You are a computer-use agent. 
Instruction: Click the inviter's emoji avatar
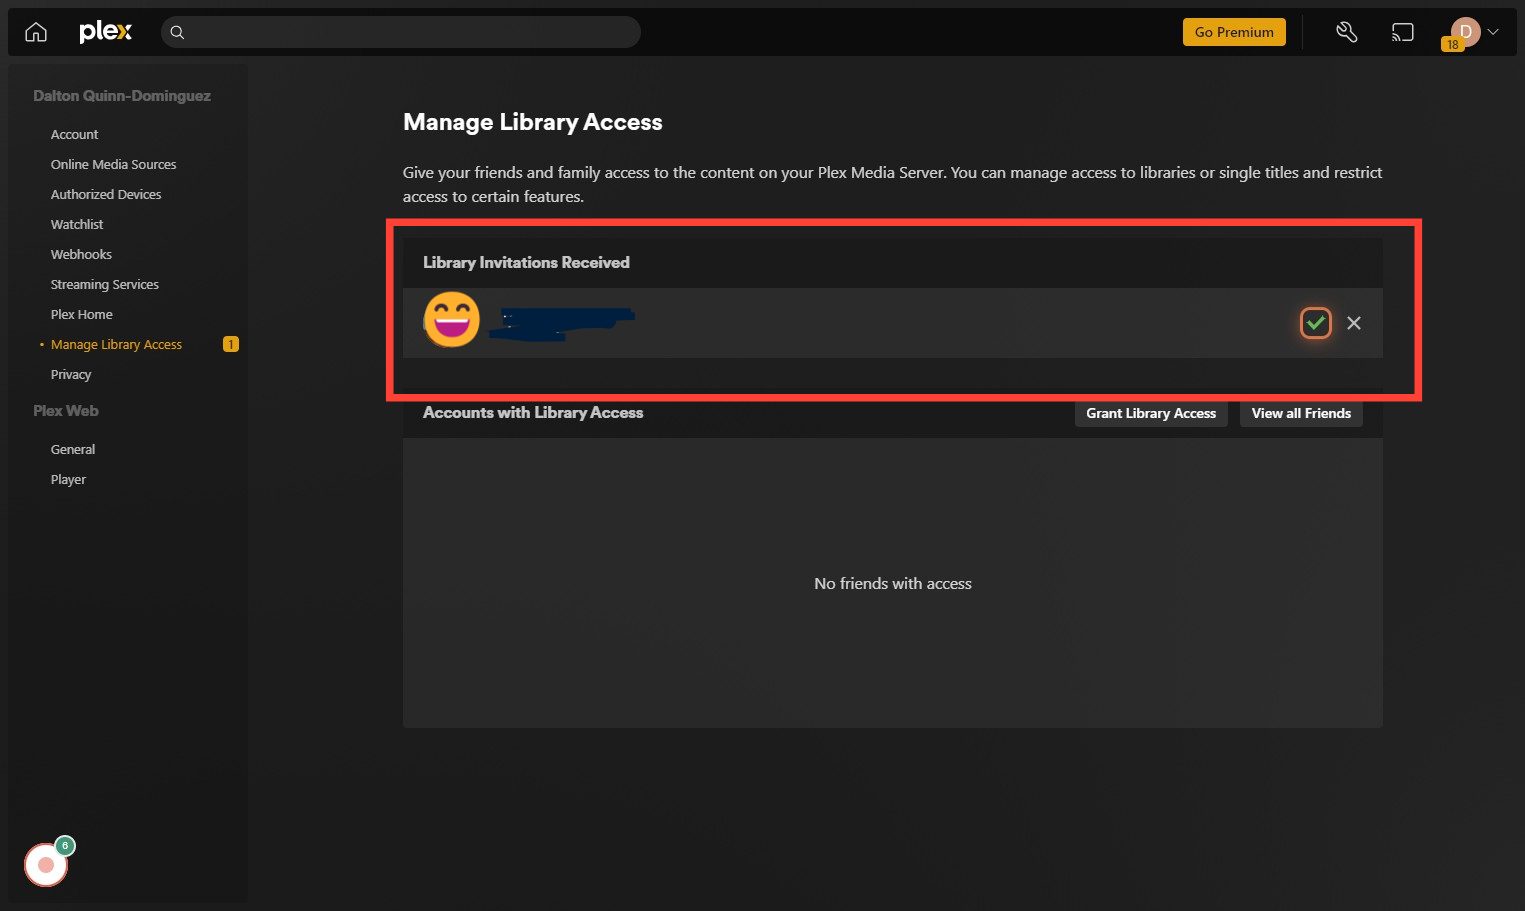tap(452, 320)
